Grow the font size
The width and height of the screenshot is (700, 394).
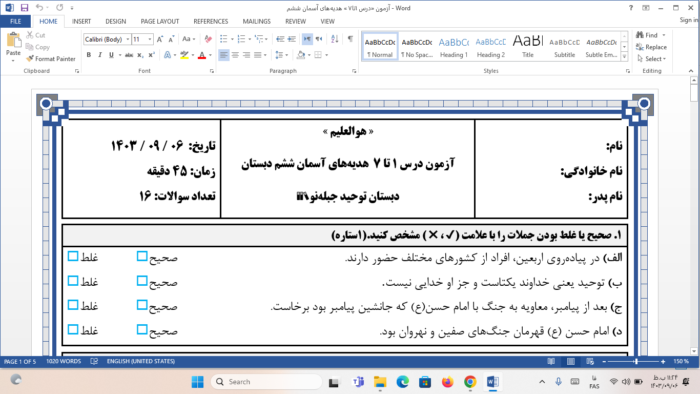click(x=160, y=39)
